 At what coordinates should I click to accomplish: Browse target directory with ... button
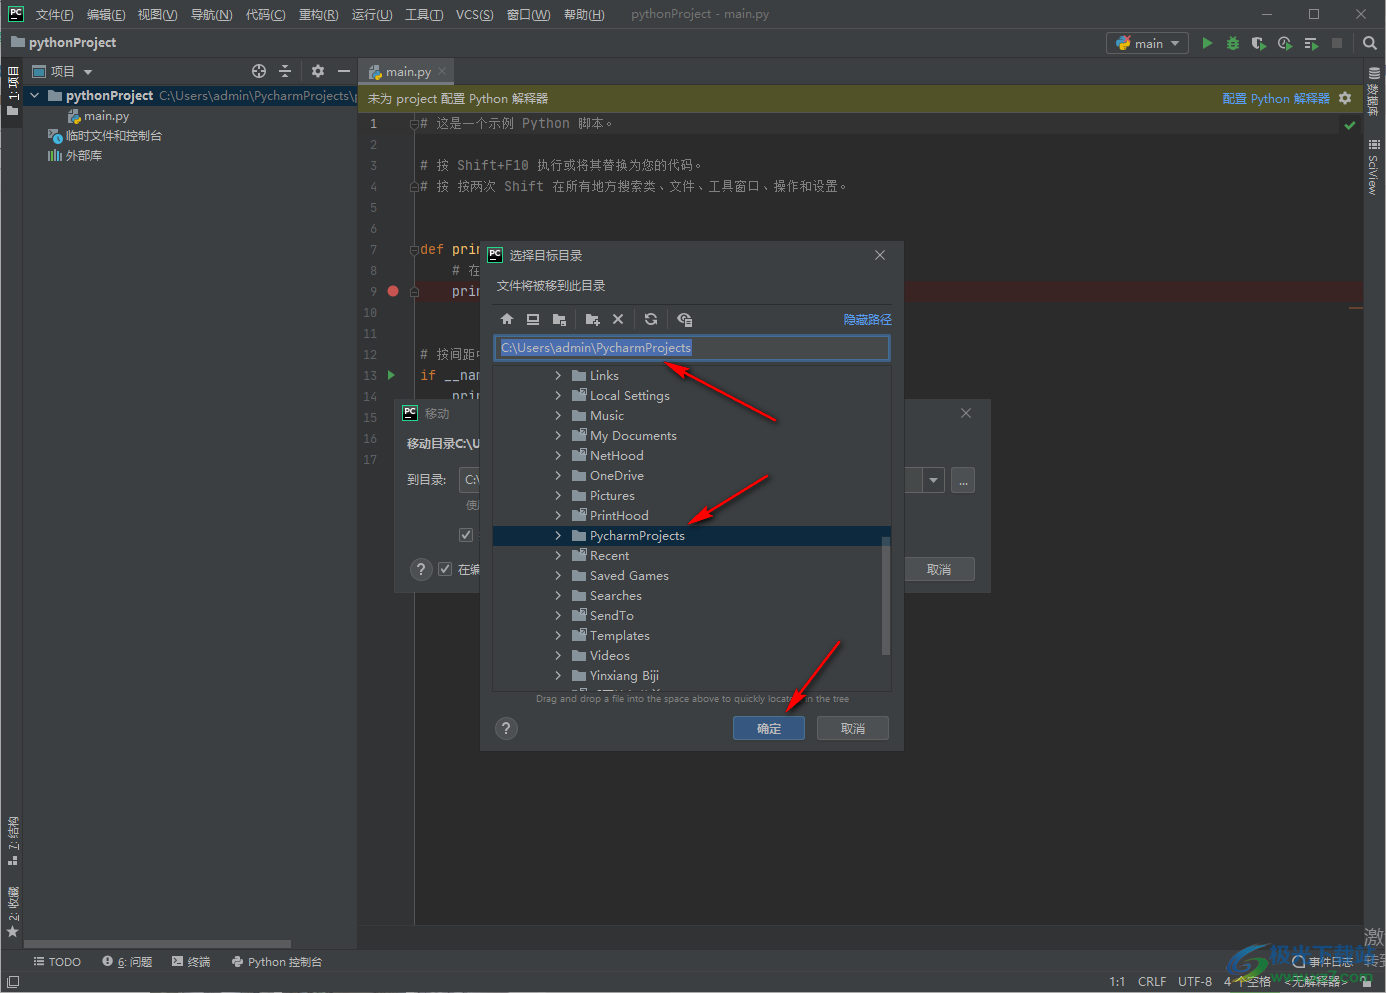point(963,480)
